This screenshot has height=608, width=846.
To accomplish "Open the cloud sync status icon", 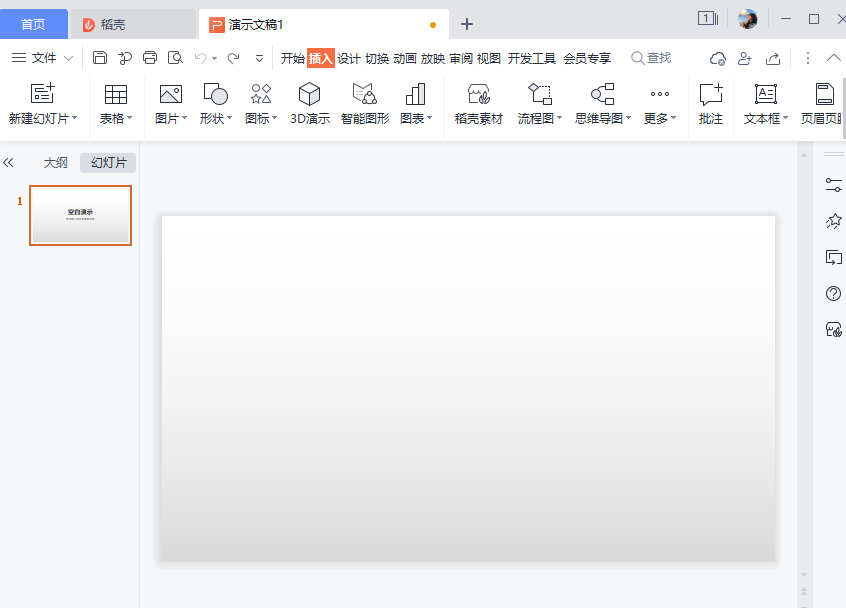I will pyautogui.click(x=717, y=59).
